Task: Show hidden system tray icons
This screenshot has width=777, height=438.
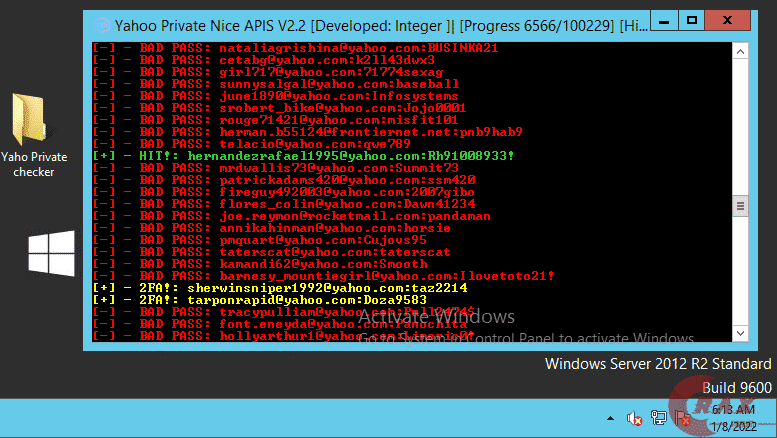Action: tap(610, 419)
